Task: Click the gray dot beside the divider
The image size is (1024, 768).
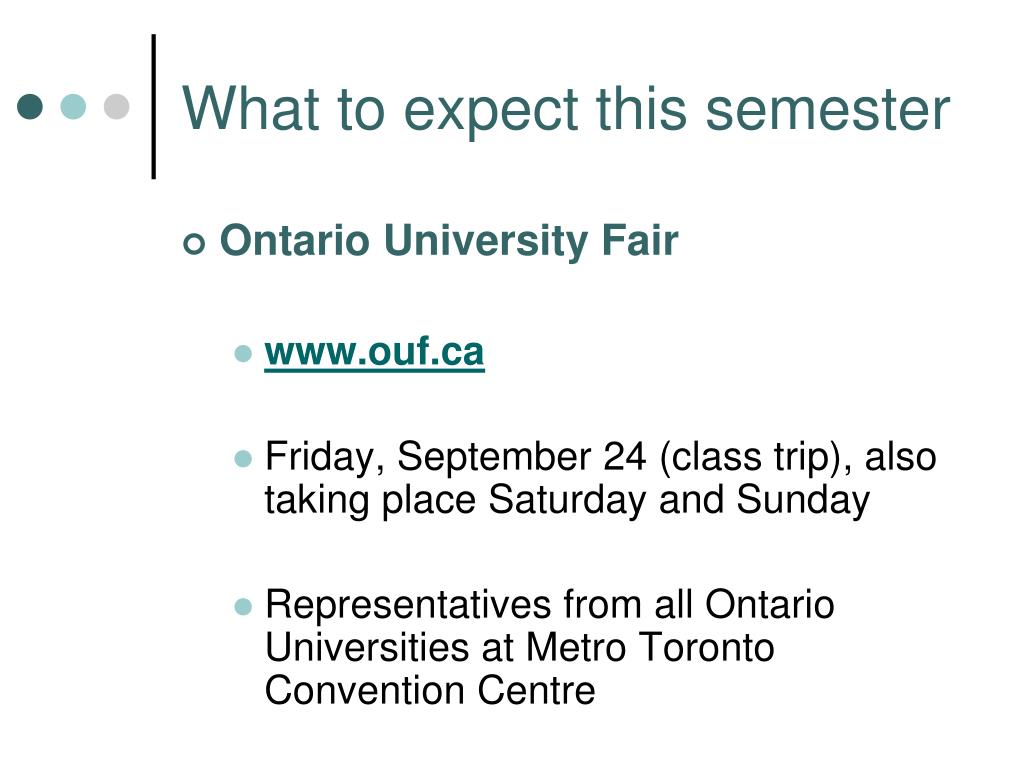Action: (116, 106)
